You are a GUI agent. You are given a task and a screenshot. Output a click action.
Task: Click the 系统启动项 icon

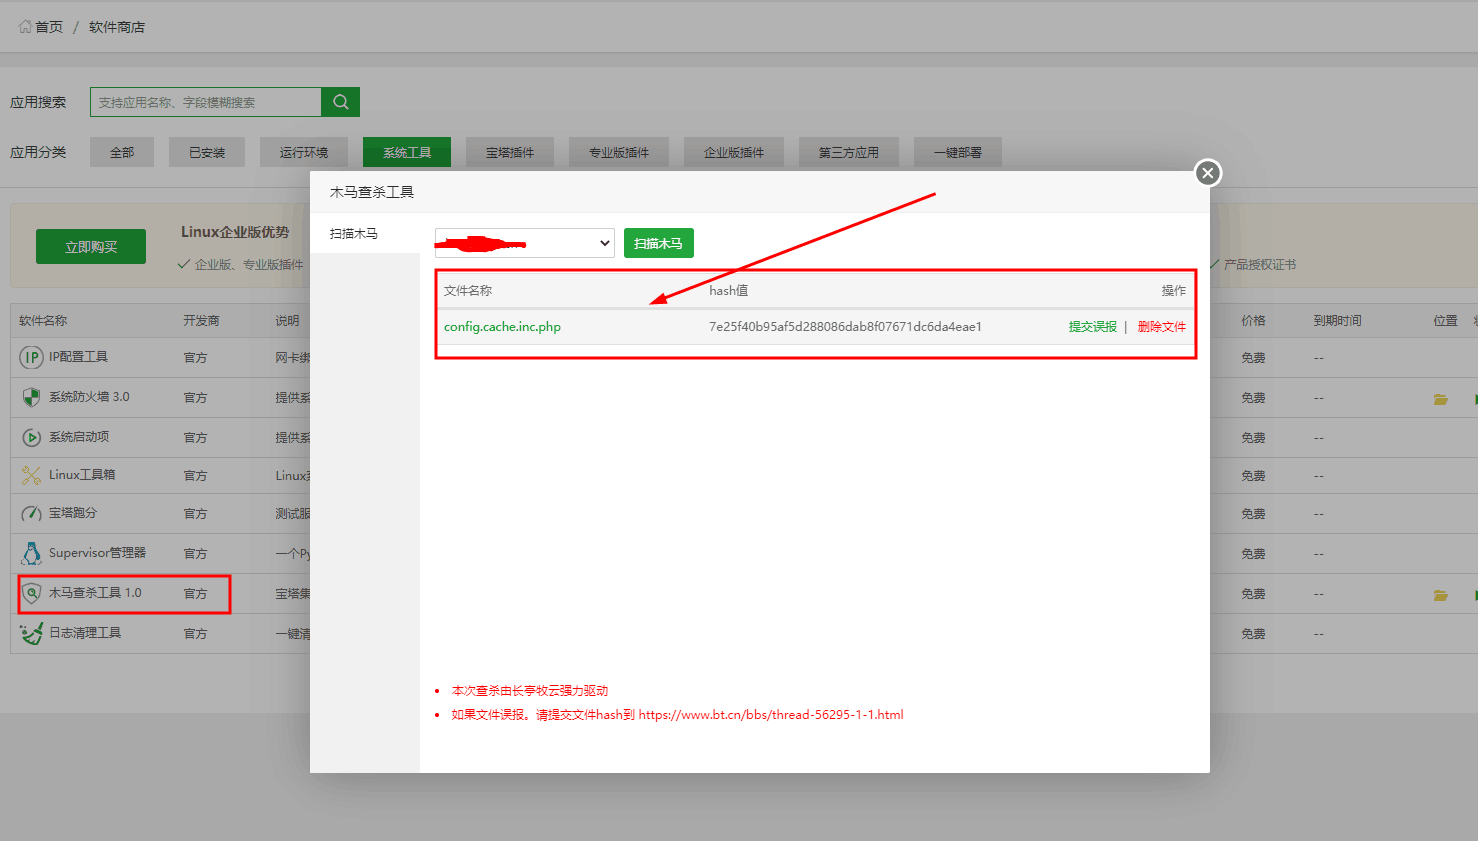click(32, 437)
